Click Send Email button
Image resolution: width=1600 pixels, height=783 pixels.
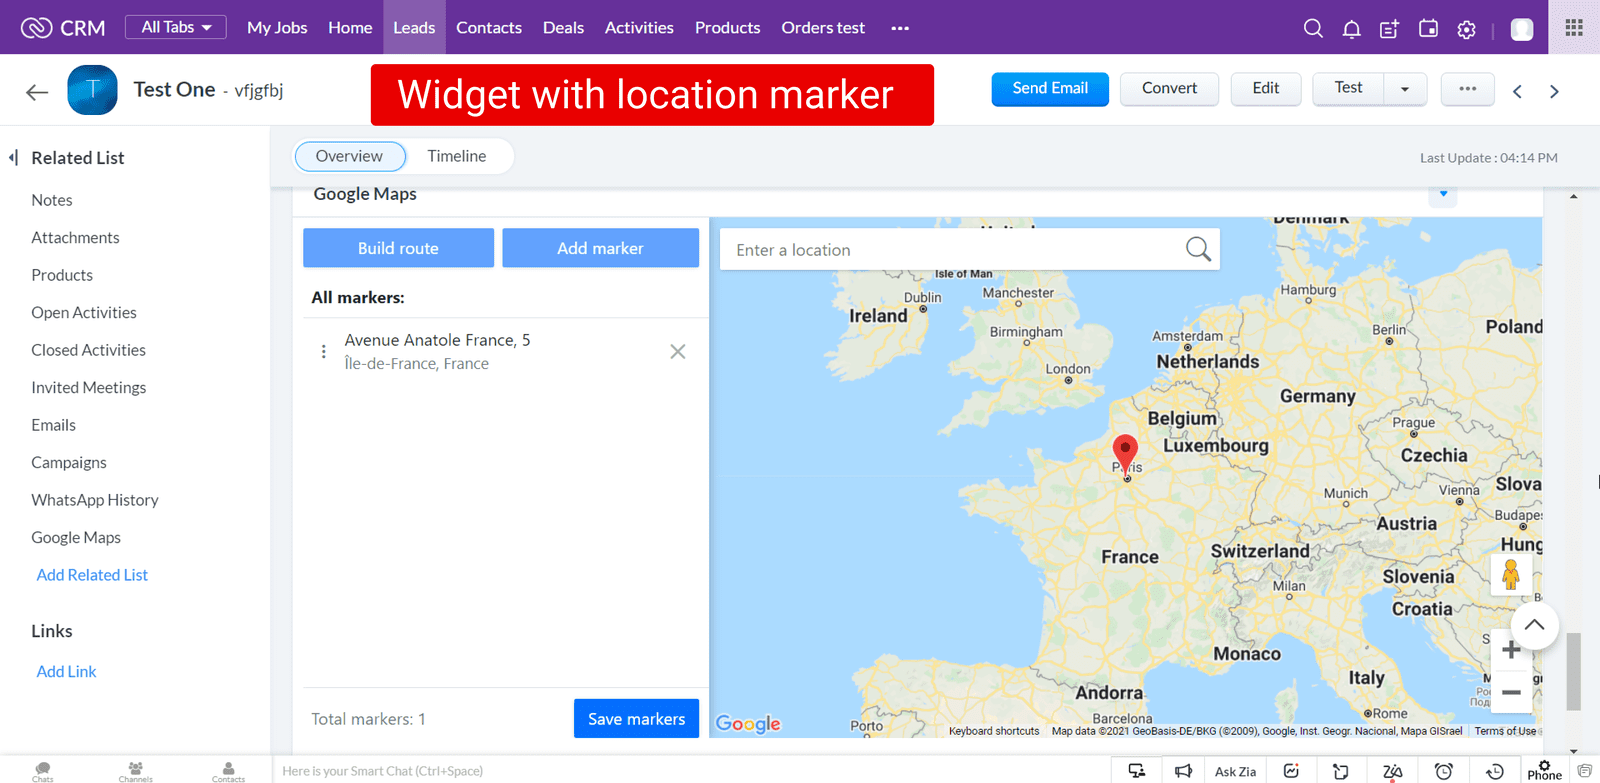[x=1050, y=88]
